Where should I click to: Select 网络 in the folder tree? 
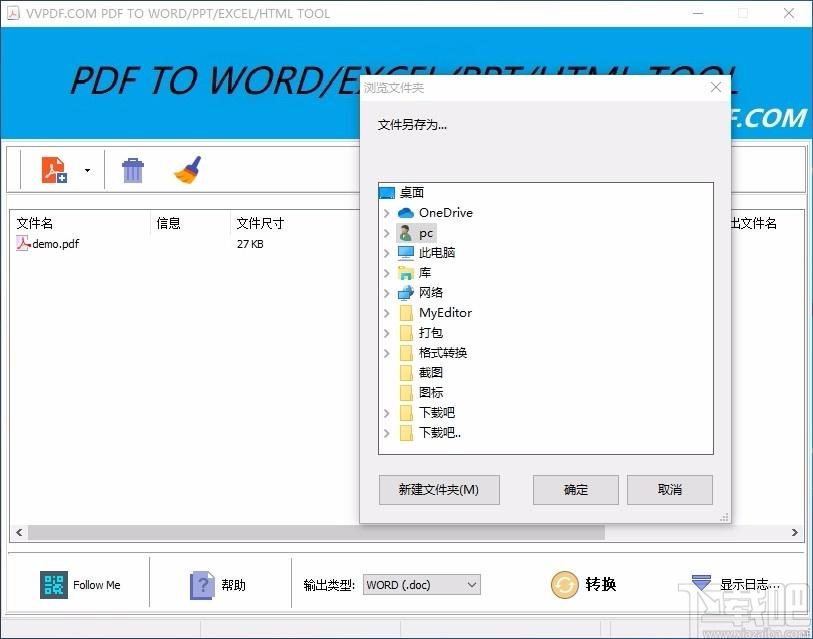pos(431,293)
